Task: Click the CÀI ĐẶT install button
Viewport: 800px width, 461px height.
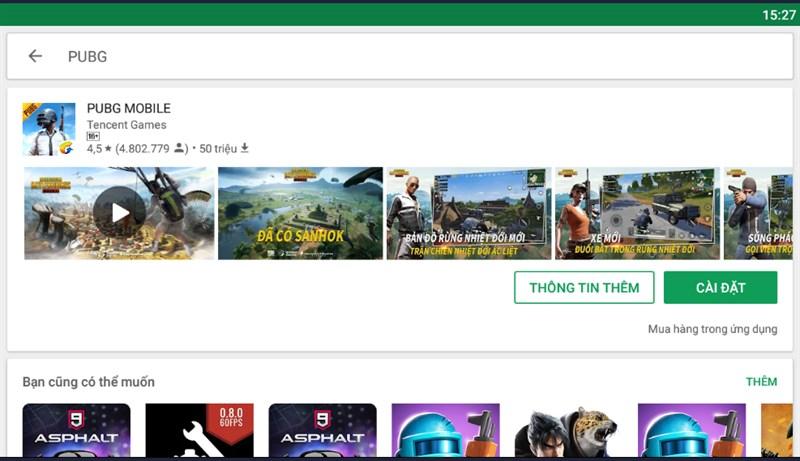Action: point(720,287)
